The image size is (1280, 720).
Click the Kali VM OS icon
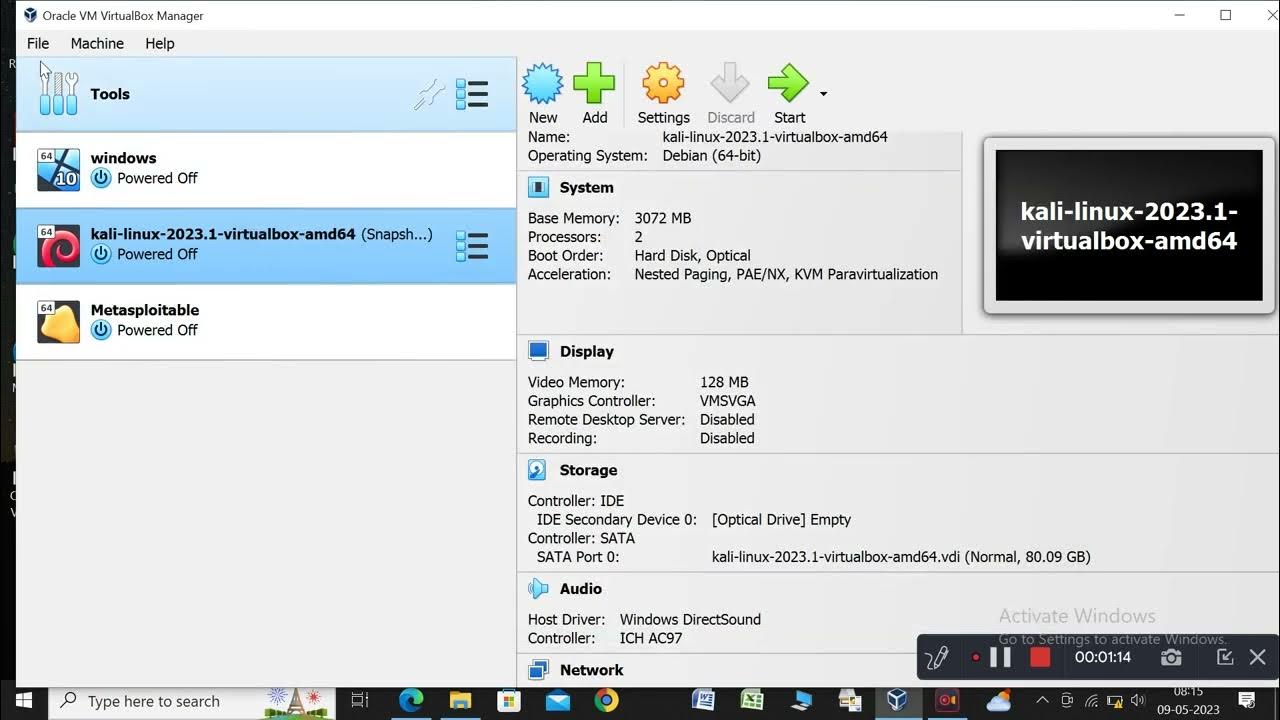point(58,246)
